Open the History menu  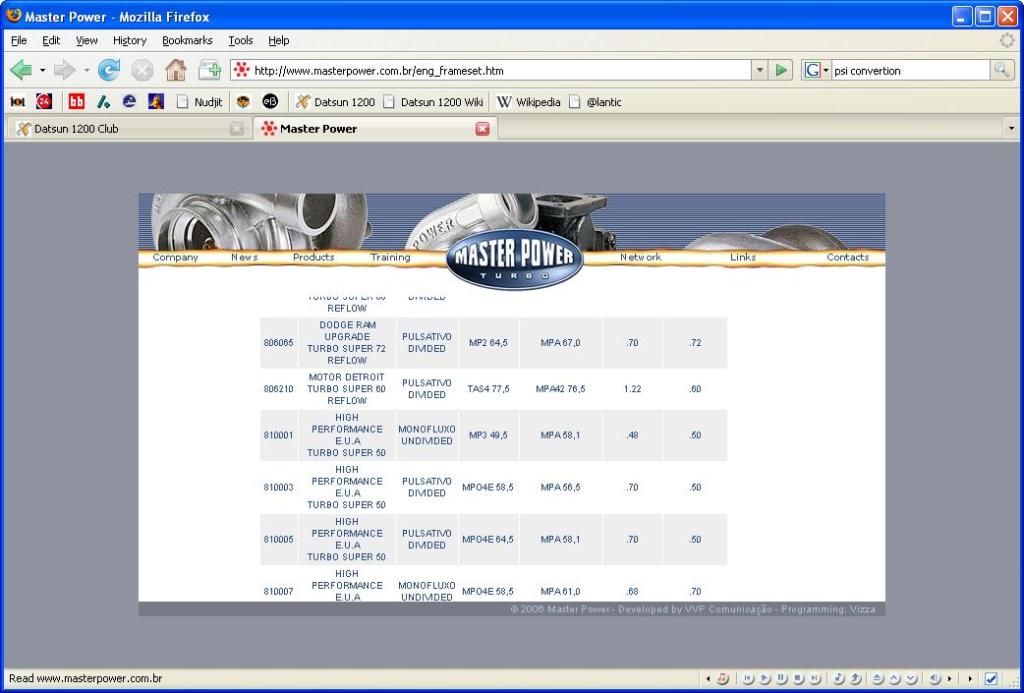tap(129, 40)
